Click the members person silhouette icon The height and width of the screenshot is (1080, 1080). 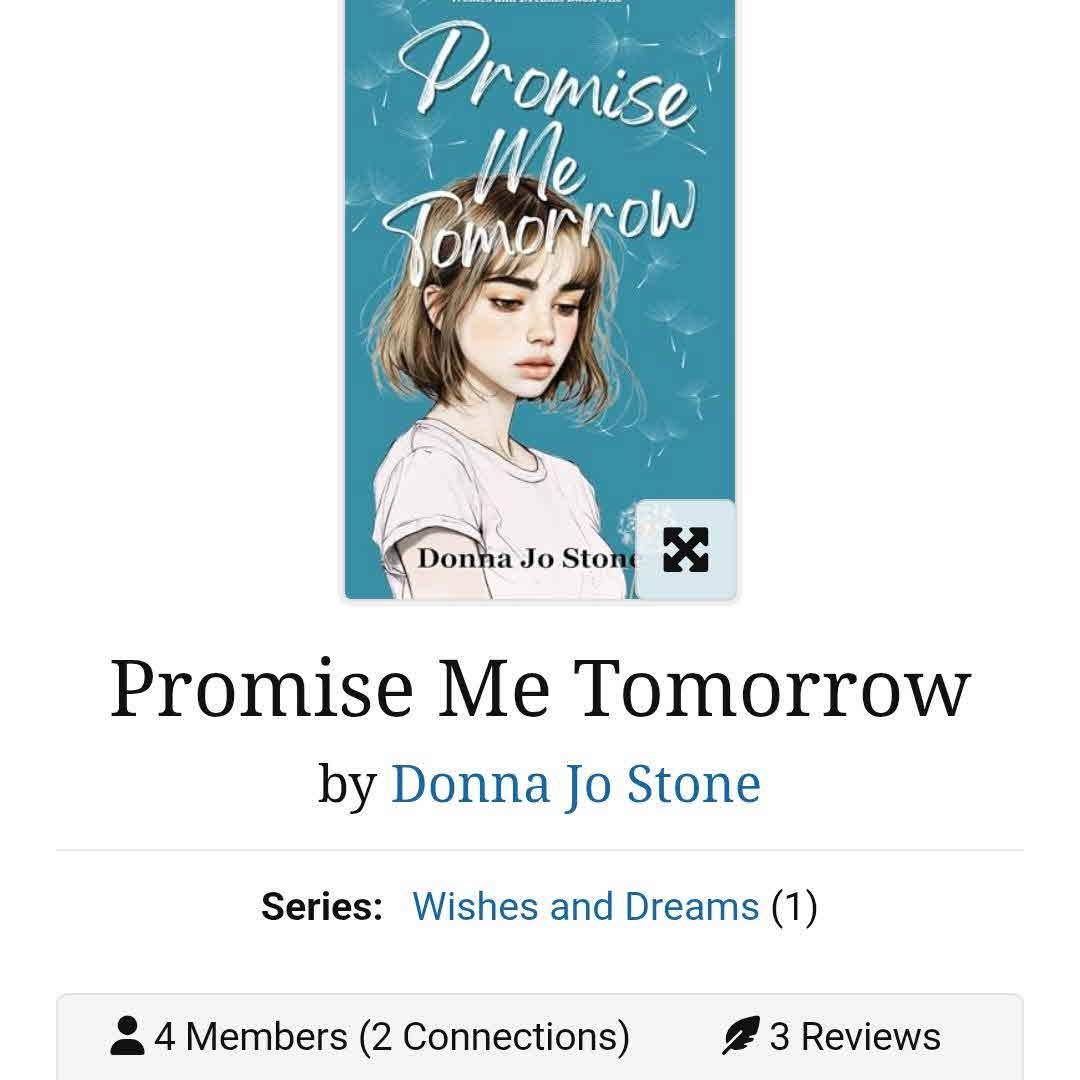pos(127,1035)
